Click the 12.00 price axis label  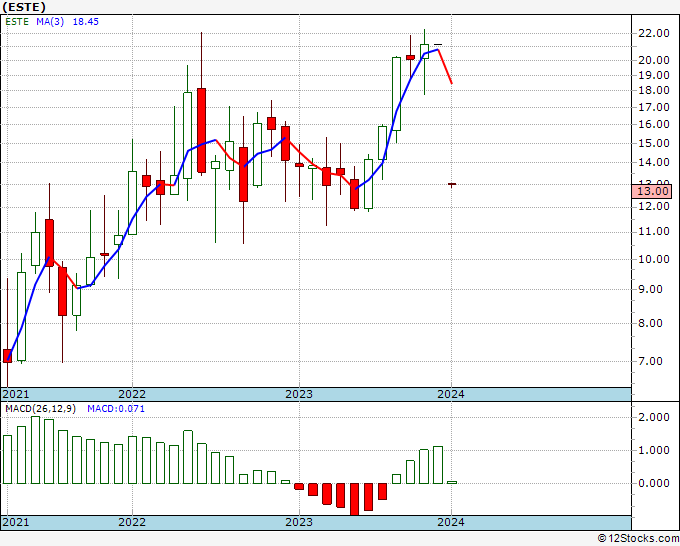[654, 207]
